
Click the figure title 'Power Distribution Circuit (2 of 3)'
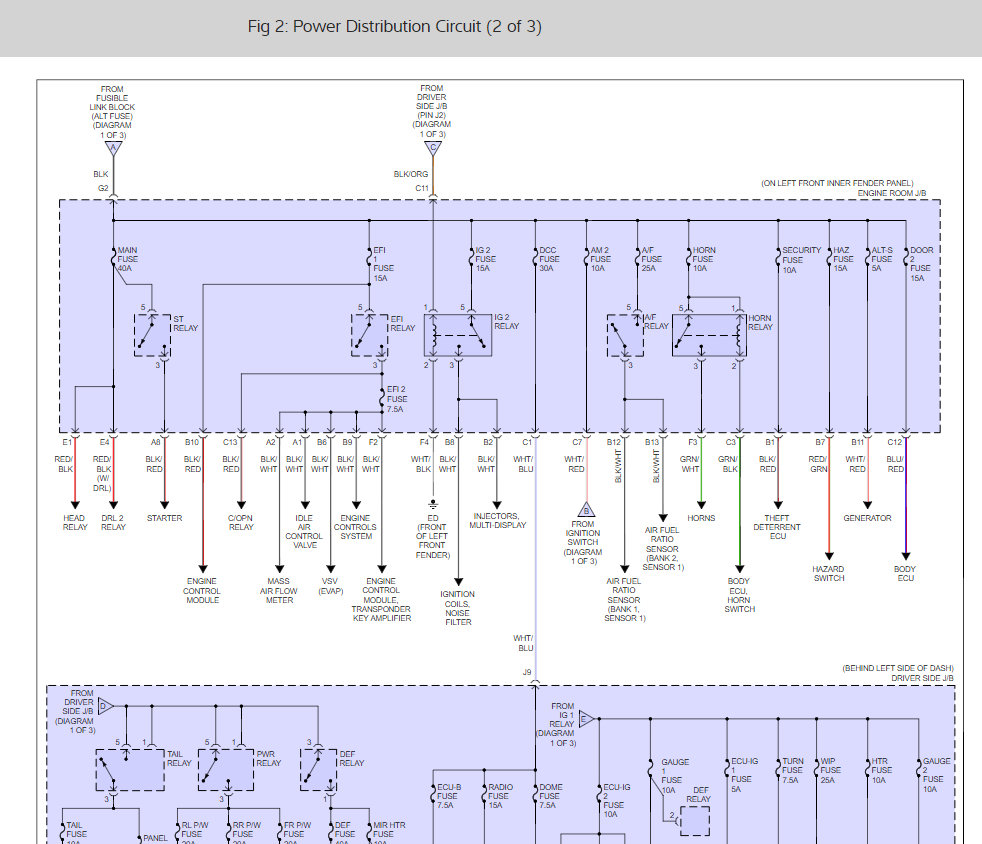[x=395, y=26]
